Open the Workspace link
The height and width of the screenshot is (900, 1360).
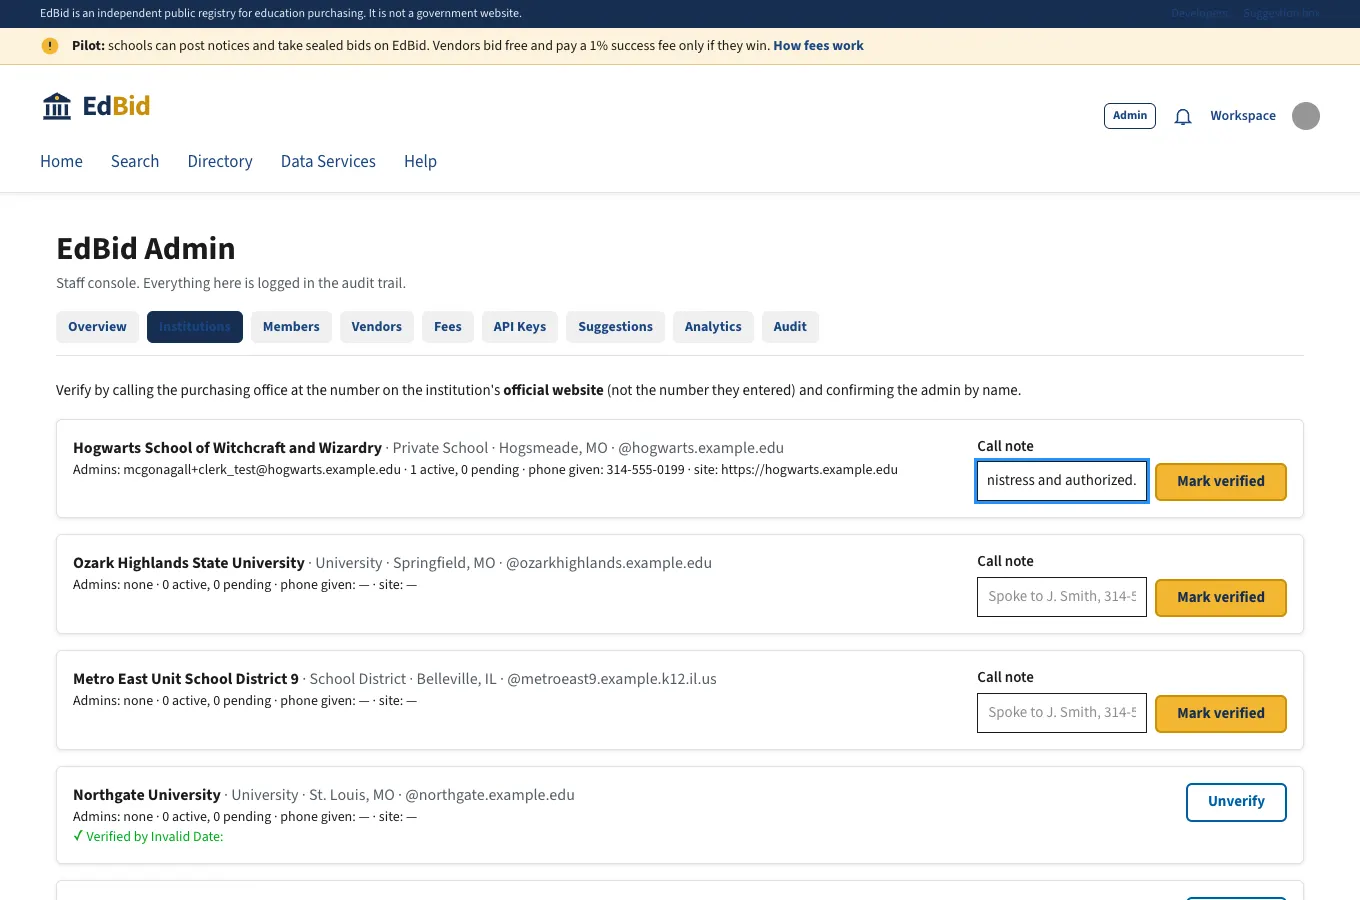coord(1243,116)
